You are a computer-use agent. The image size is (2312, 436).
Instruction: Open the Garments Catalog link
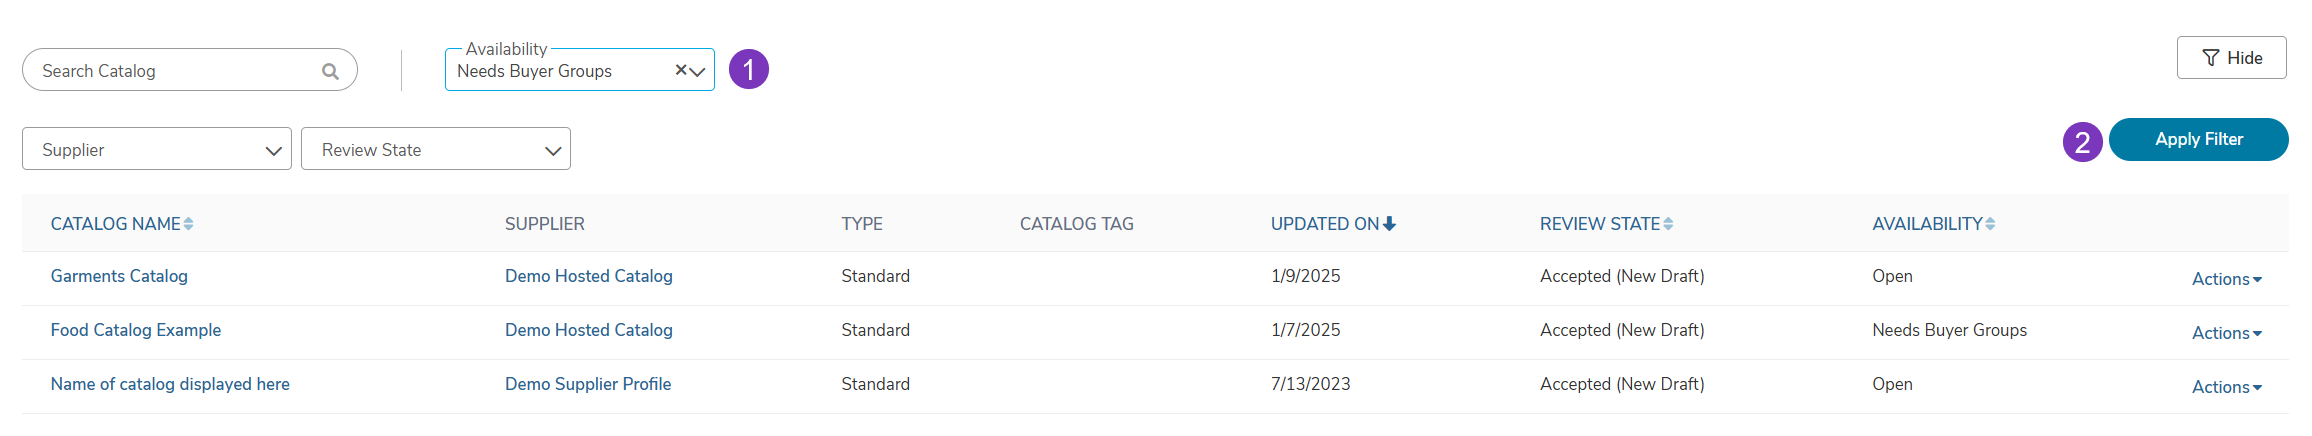tap(119, 276)
